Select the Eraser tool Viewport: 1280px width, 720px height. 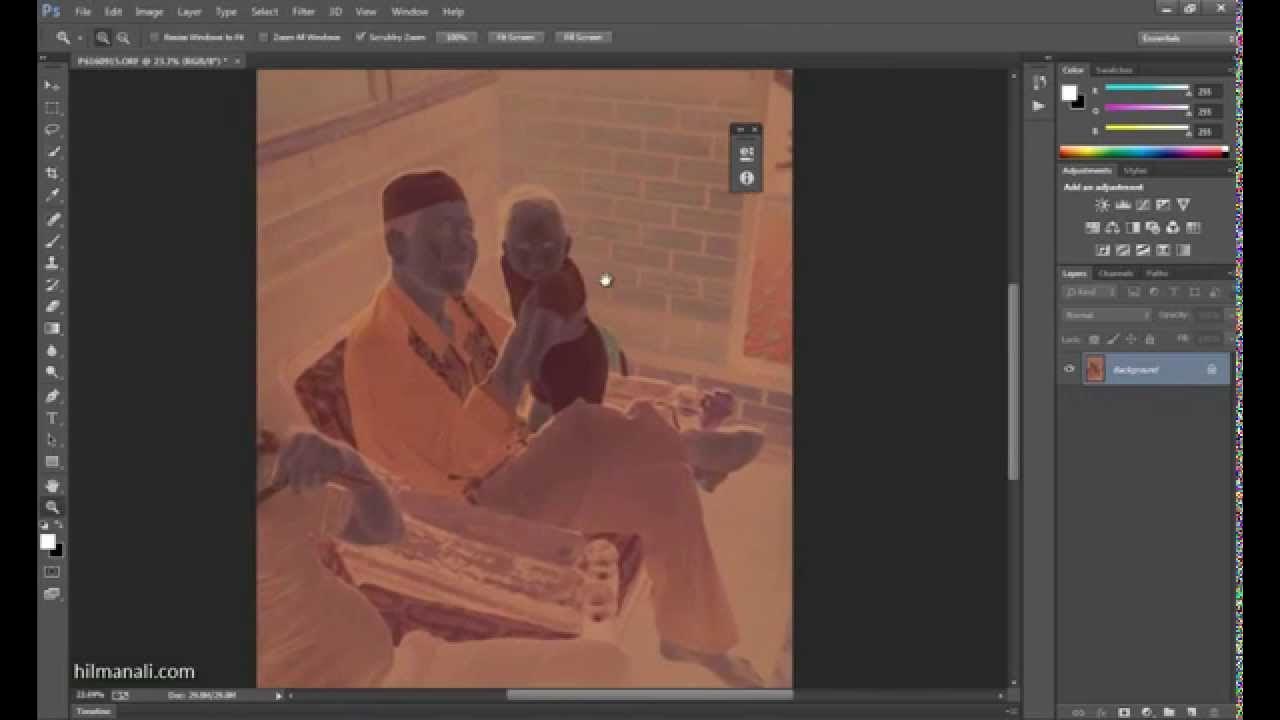tap(52, 307)
